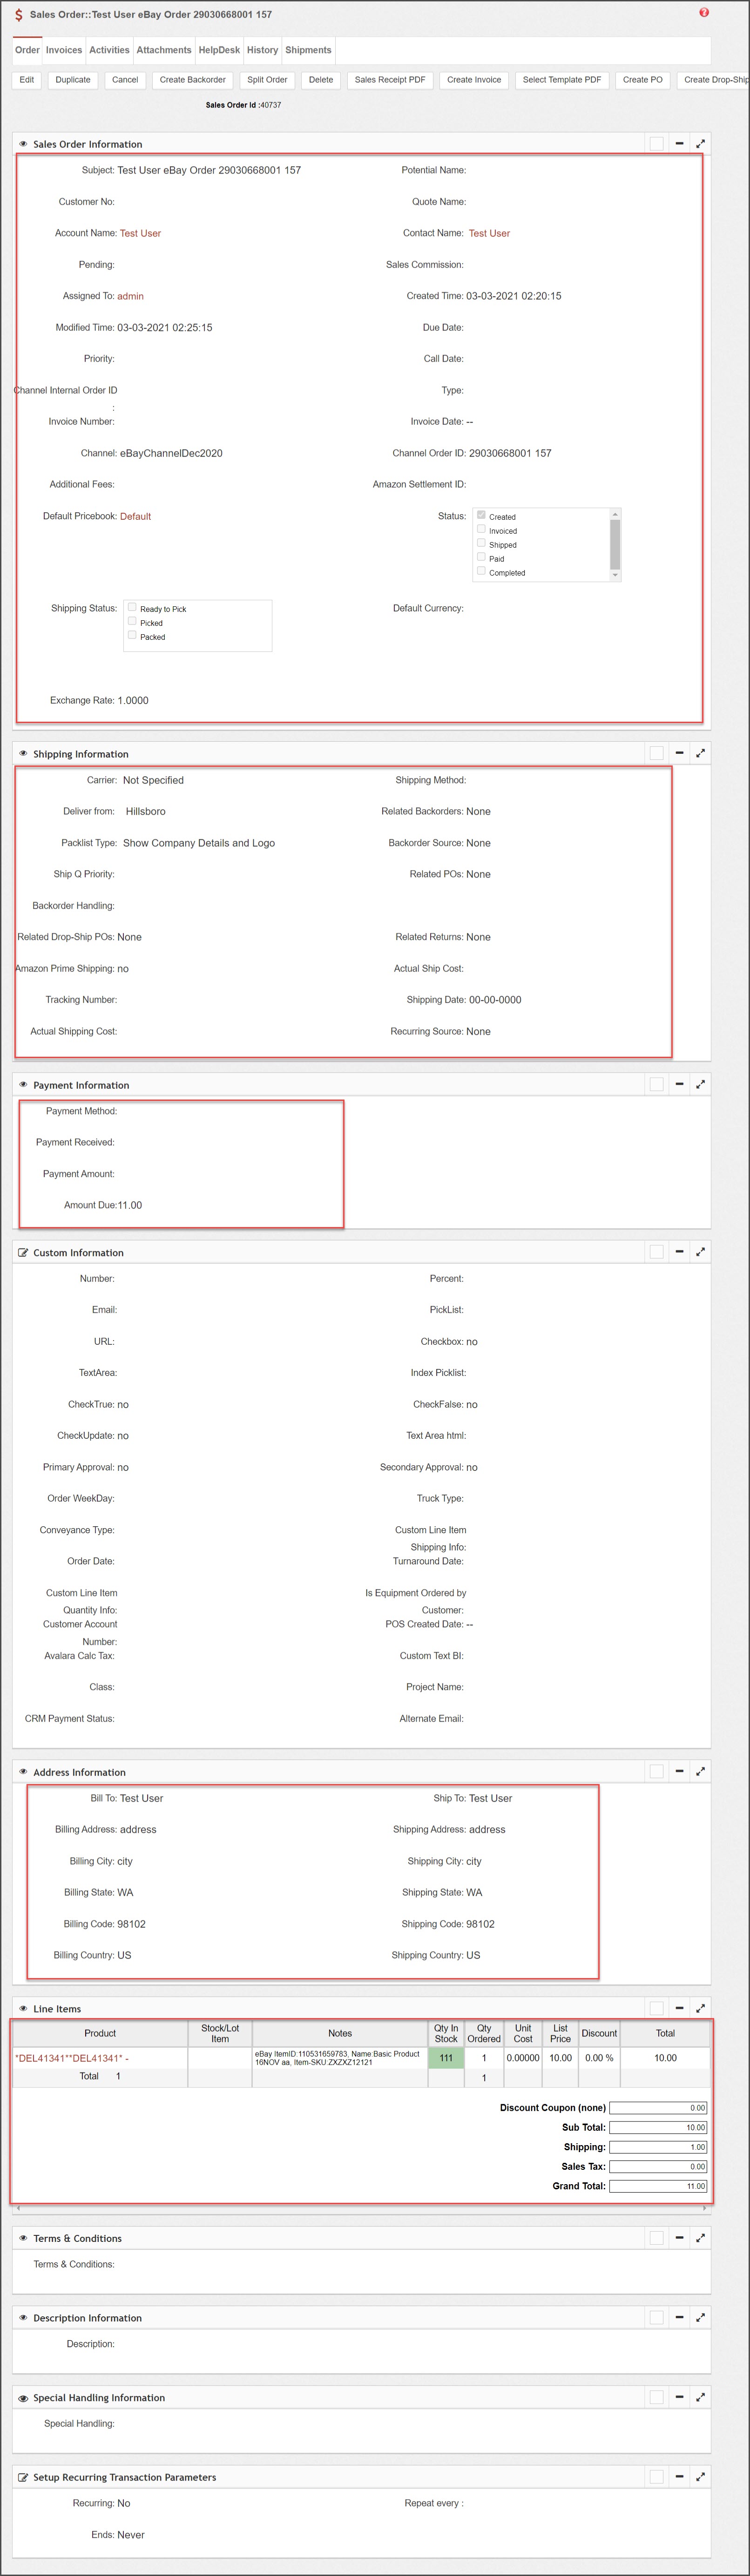Screen dimensions: 750x2576
Task: Check the Completed status checkbox
Action: 481,571
